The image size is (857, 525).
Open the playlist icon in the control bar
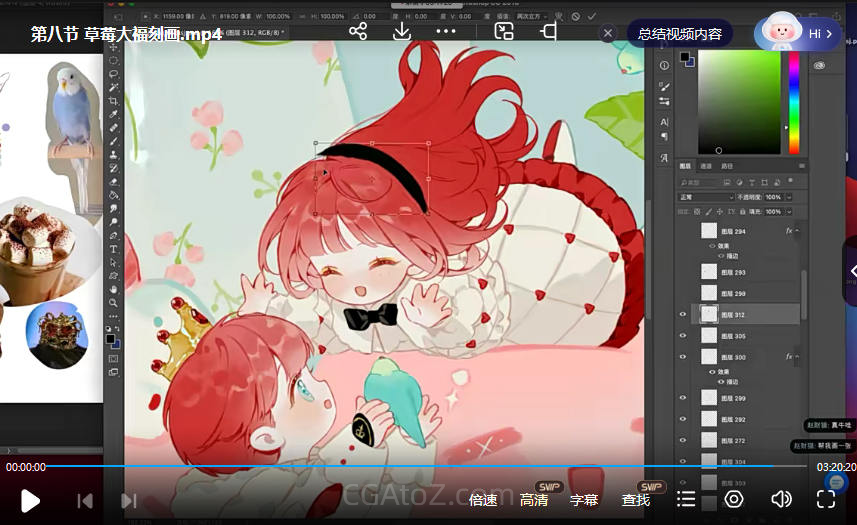(x=686, y=499)
